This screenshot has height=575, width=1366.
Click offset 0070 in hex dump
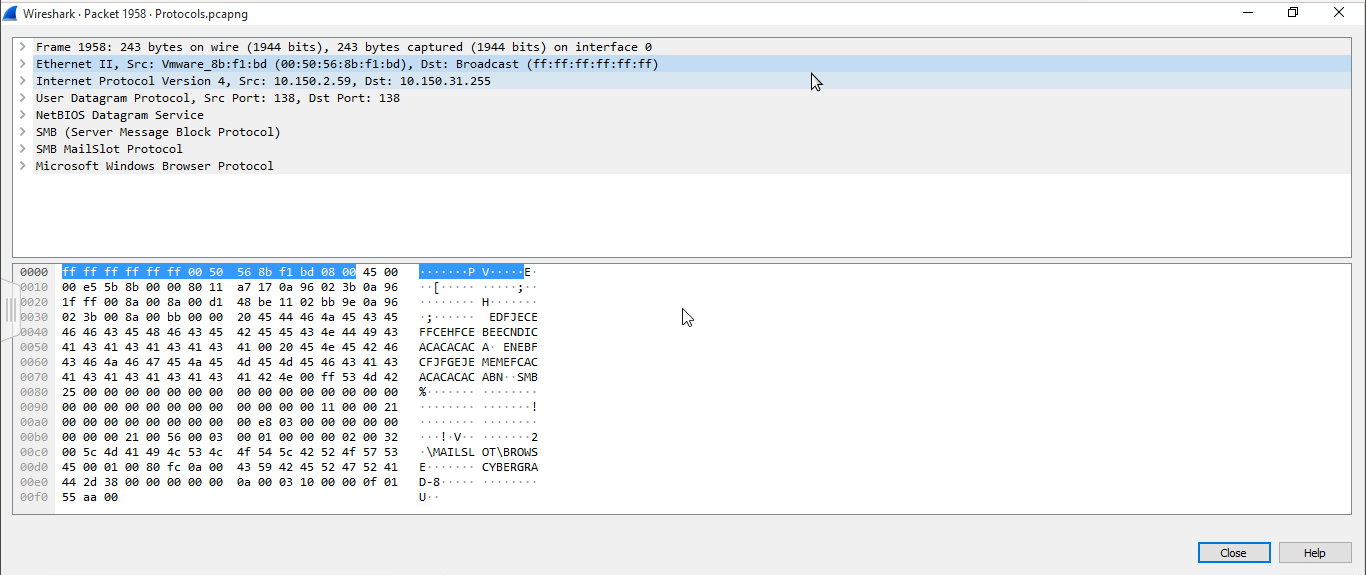coord(34,377)
